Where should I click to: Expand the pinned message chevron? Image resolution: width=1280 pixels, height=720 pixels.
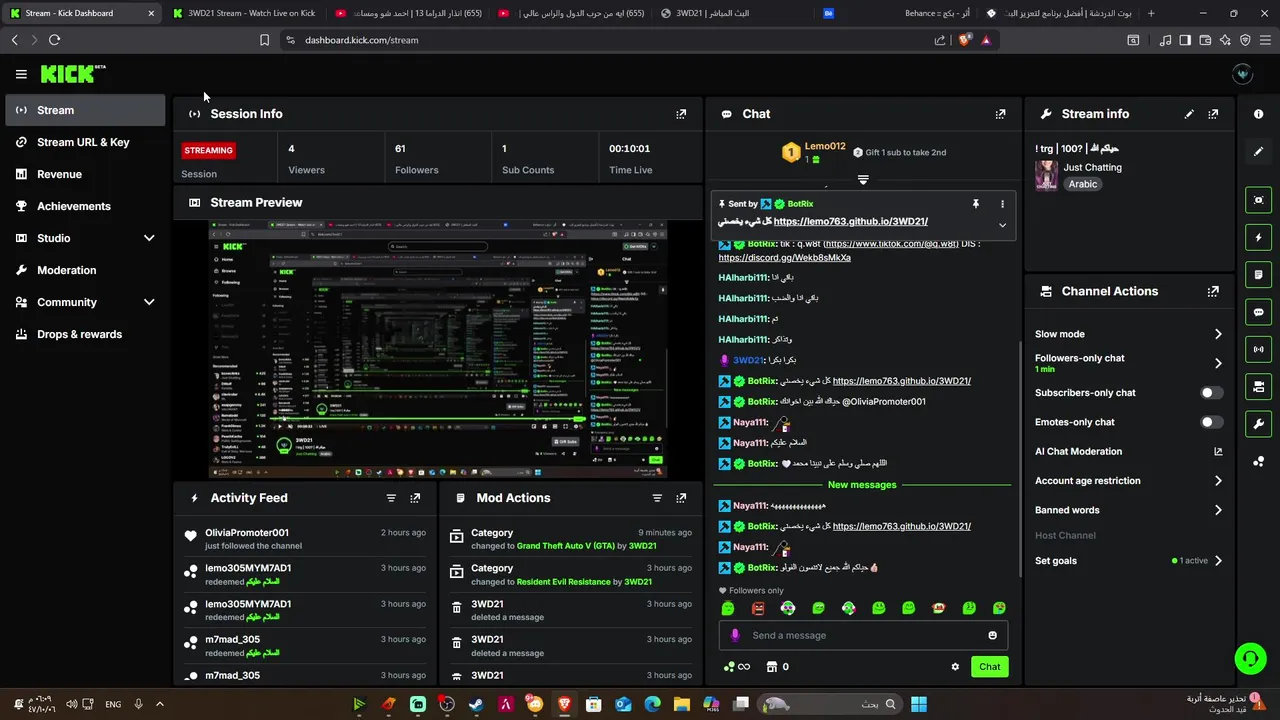1002,225
